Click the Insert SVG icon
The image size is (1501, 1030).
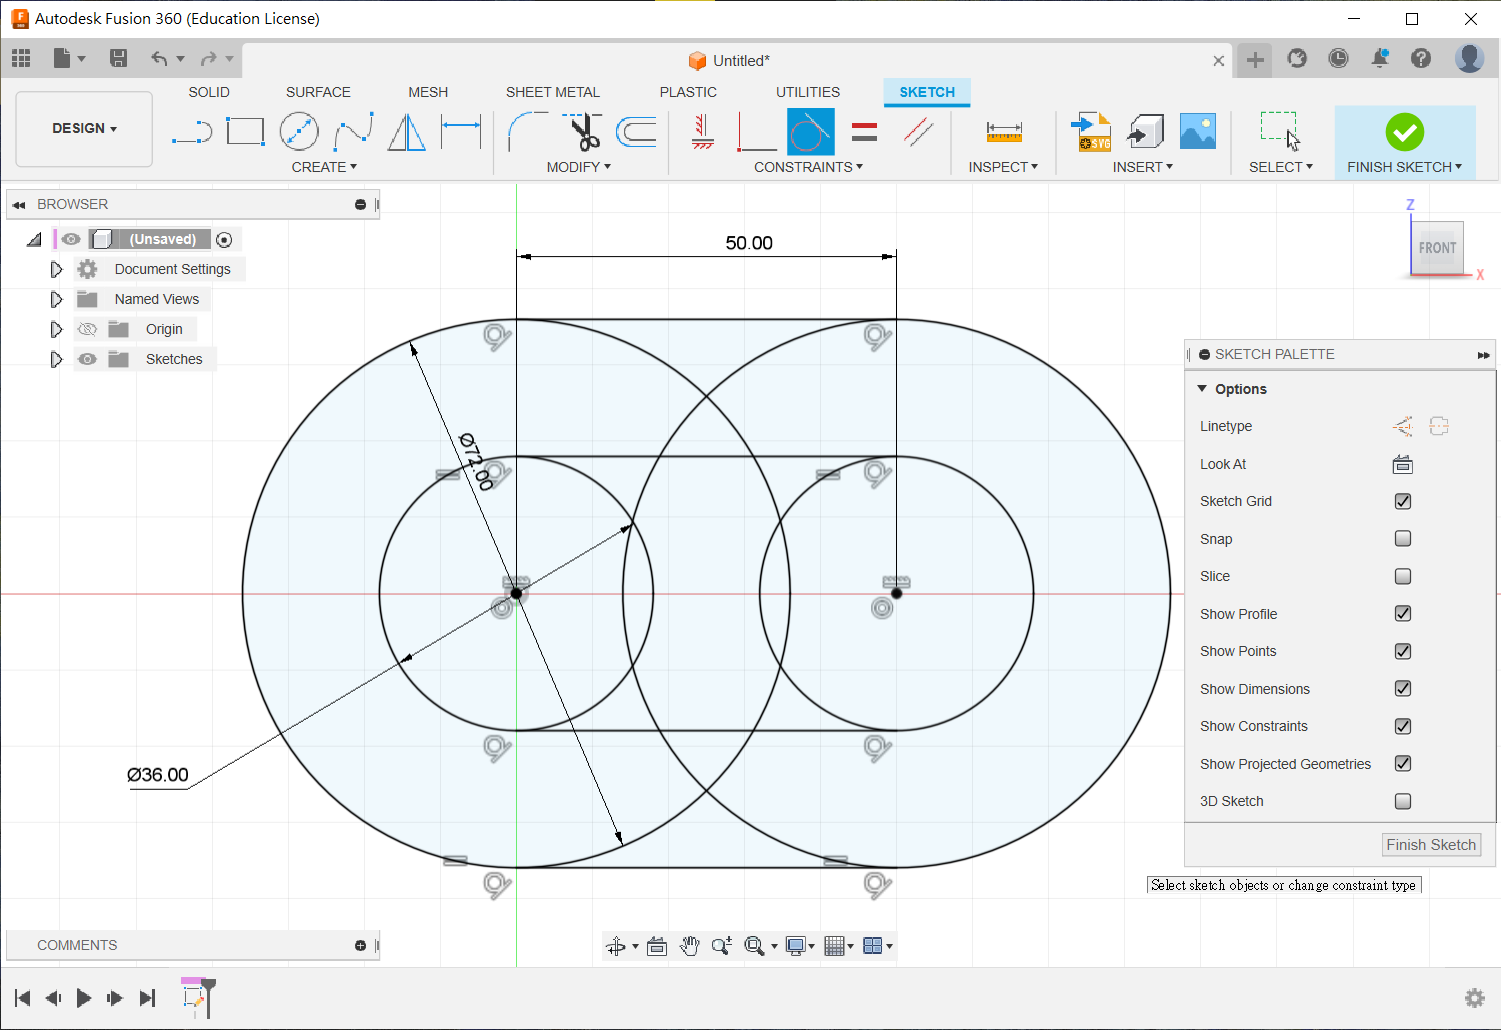coord(1091,132)
